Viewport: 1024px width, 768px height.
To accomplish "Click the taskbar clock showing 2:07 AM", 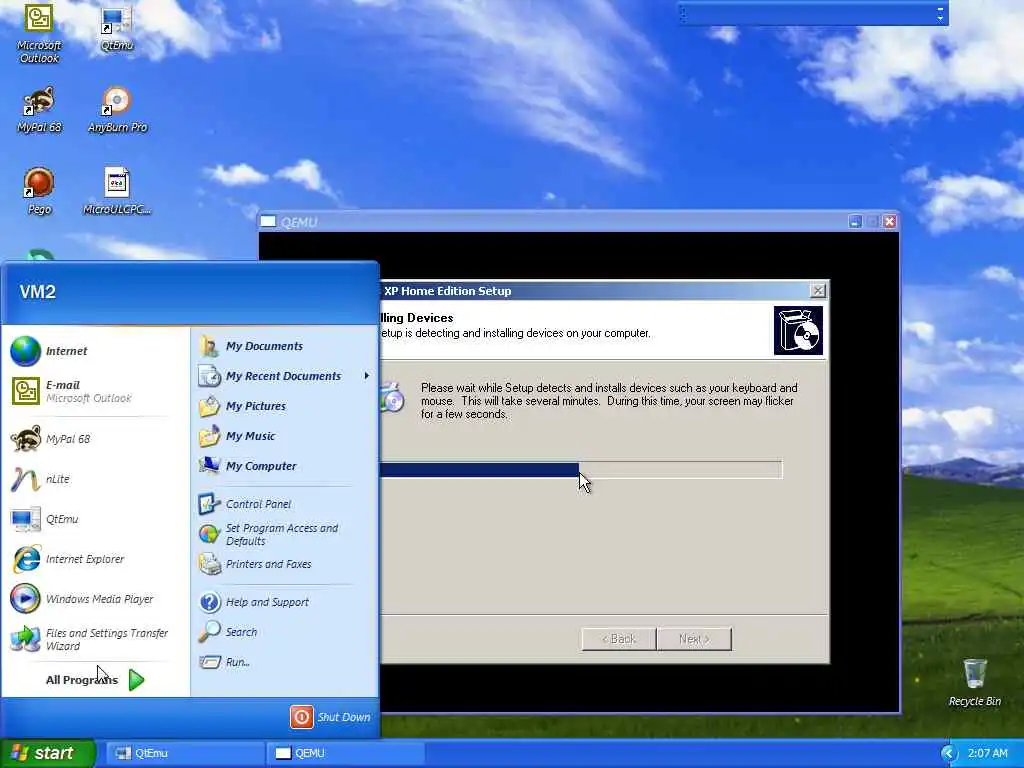I will 987,754.
